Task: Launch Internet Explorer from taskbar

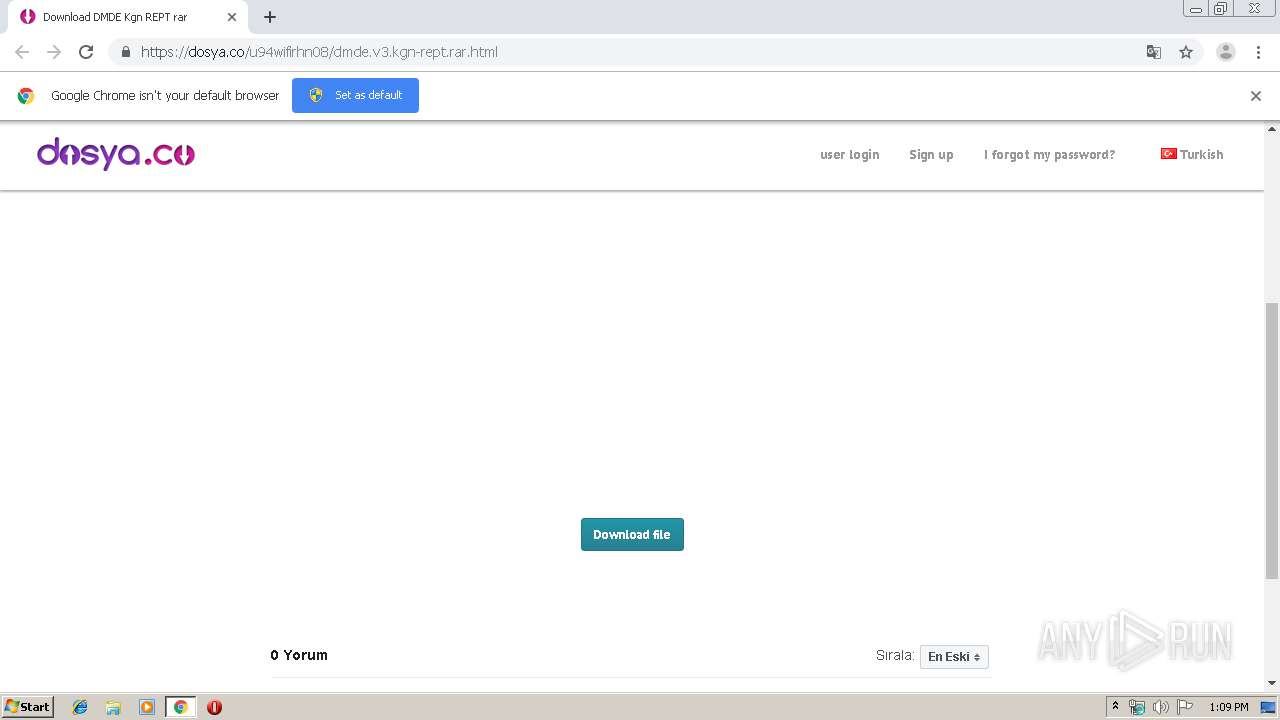Action: point(80,707)
